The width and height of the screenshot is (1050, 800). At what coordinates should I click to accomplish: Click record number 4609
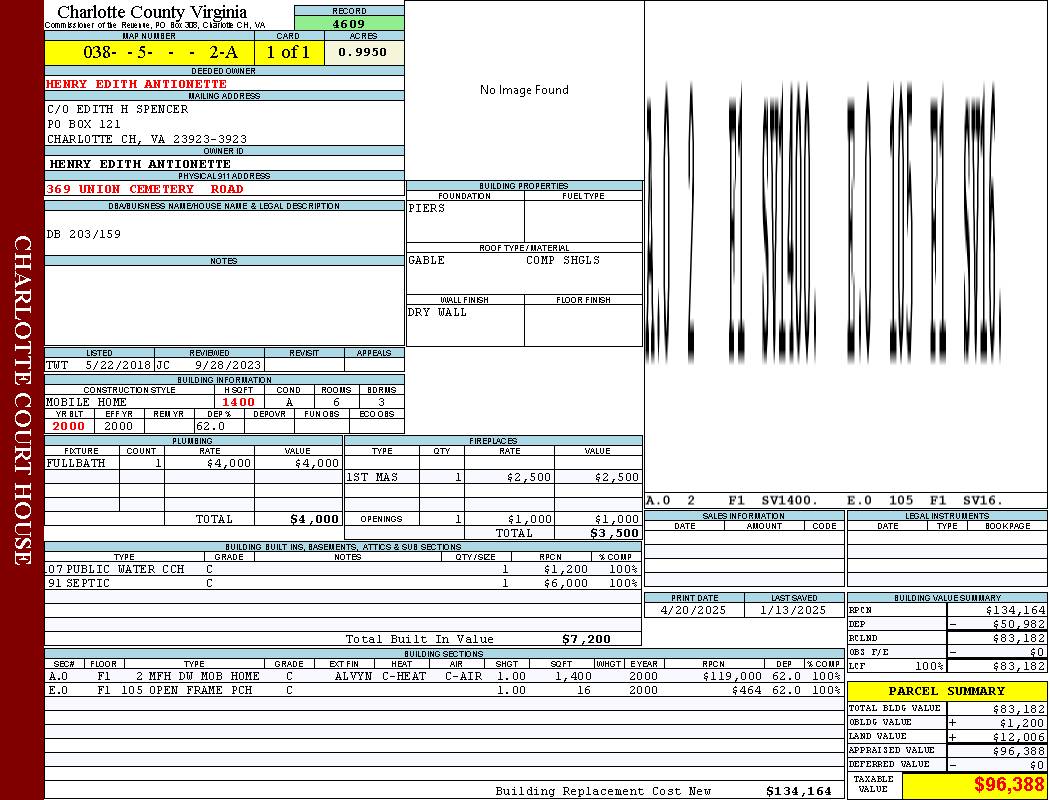(349, 23)
